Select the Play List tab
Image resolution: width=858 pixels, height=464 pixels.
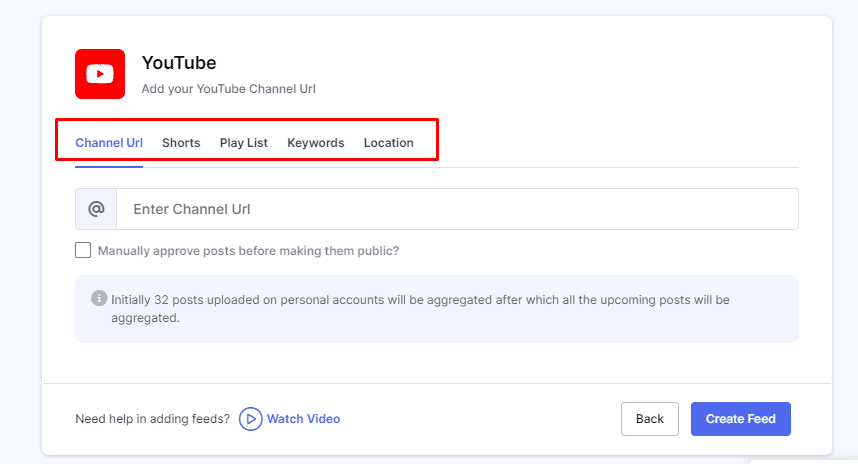pos(244,143)
